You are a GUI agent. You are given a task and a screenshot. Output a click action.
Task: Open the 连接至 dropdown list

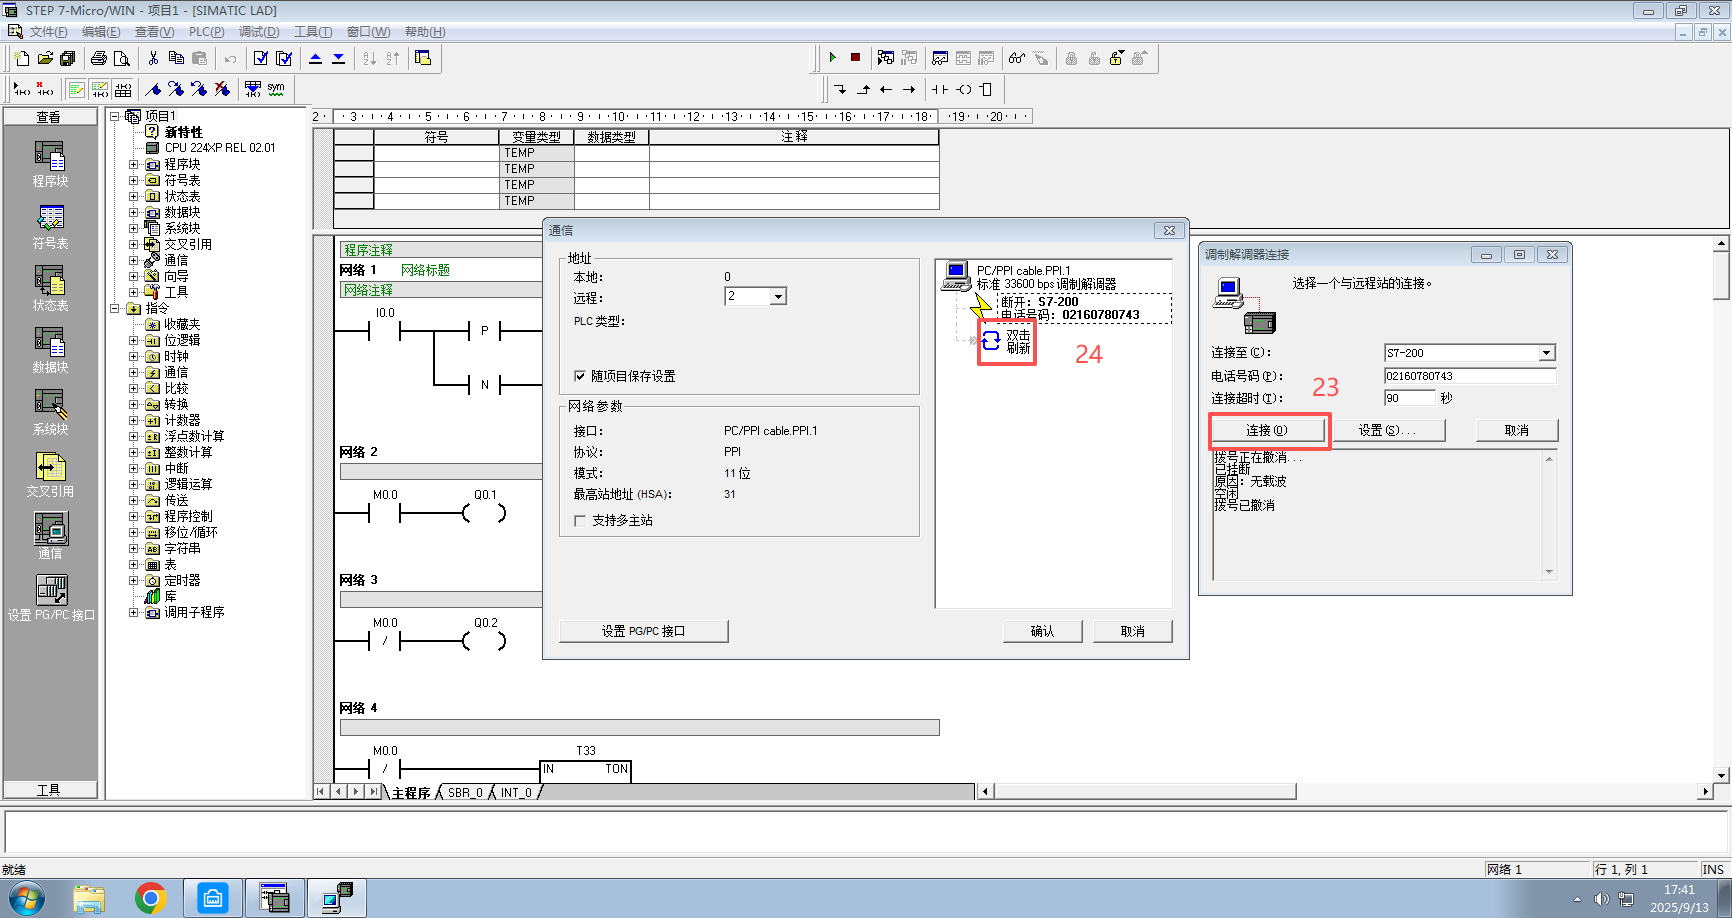point(1546,353)
